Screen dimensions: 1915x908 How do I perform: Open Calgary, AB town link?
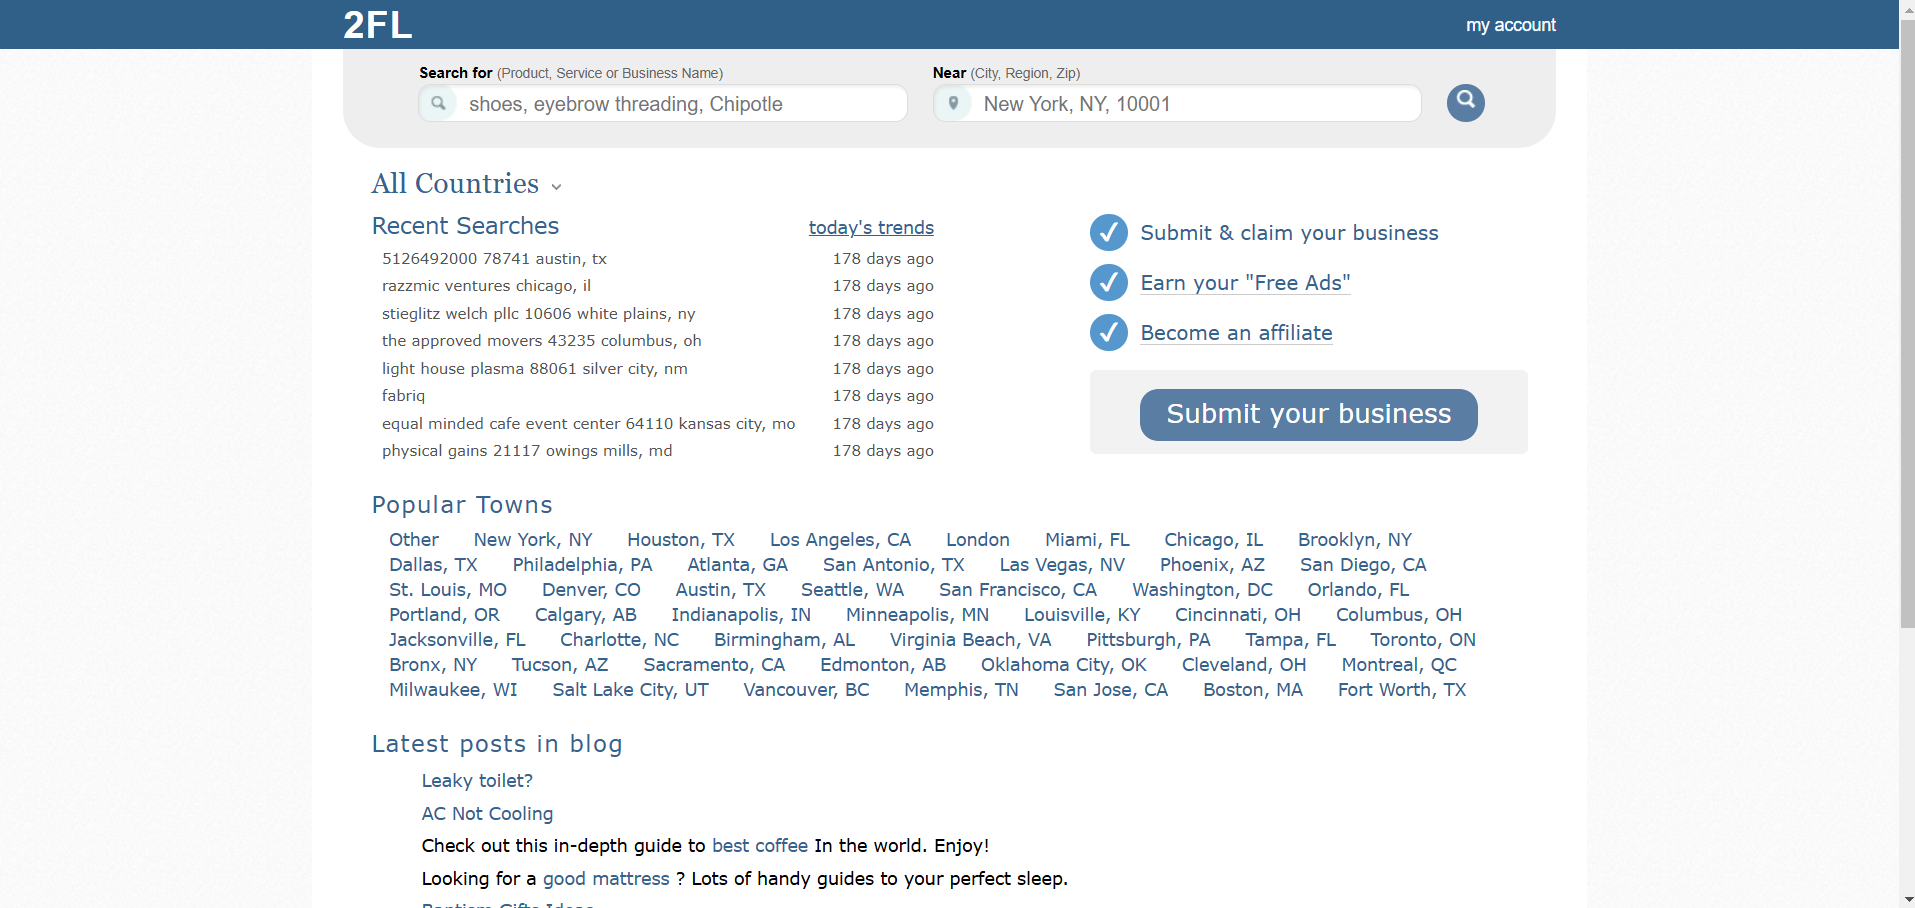click(585, 615)
